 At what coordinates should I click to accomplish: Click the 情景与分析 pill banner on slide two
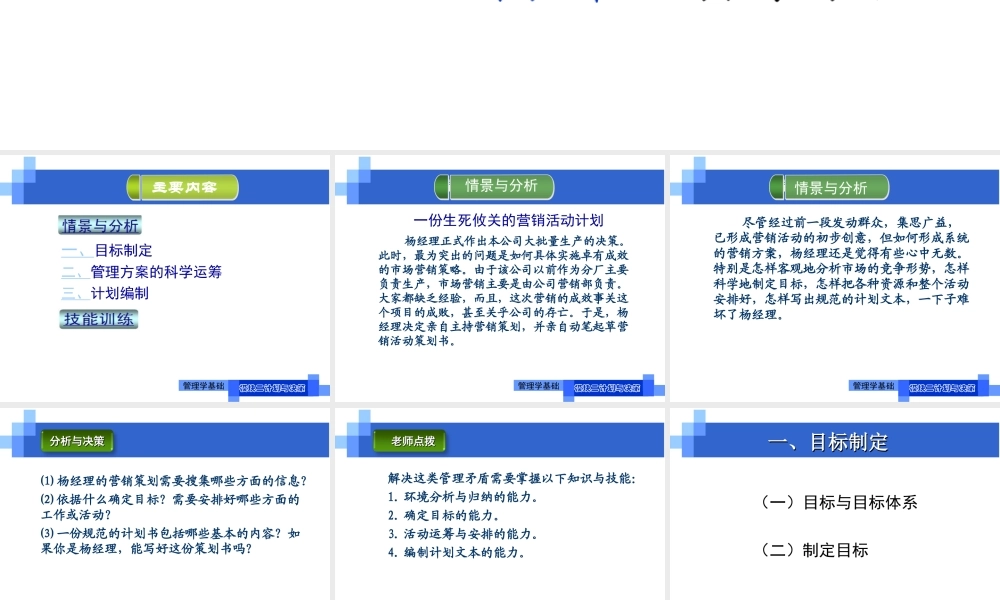click(504, 187)
